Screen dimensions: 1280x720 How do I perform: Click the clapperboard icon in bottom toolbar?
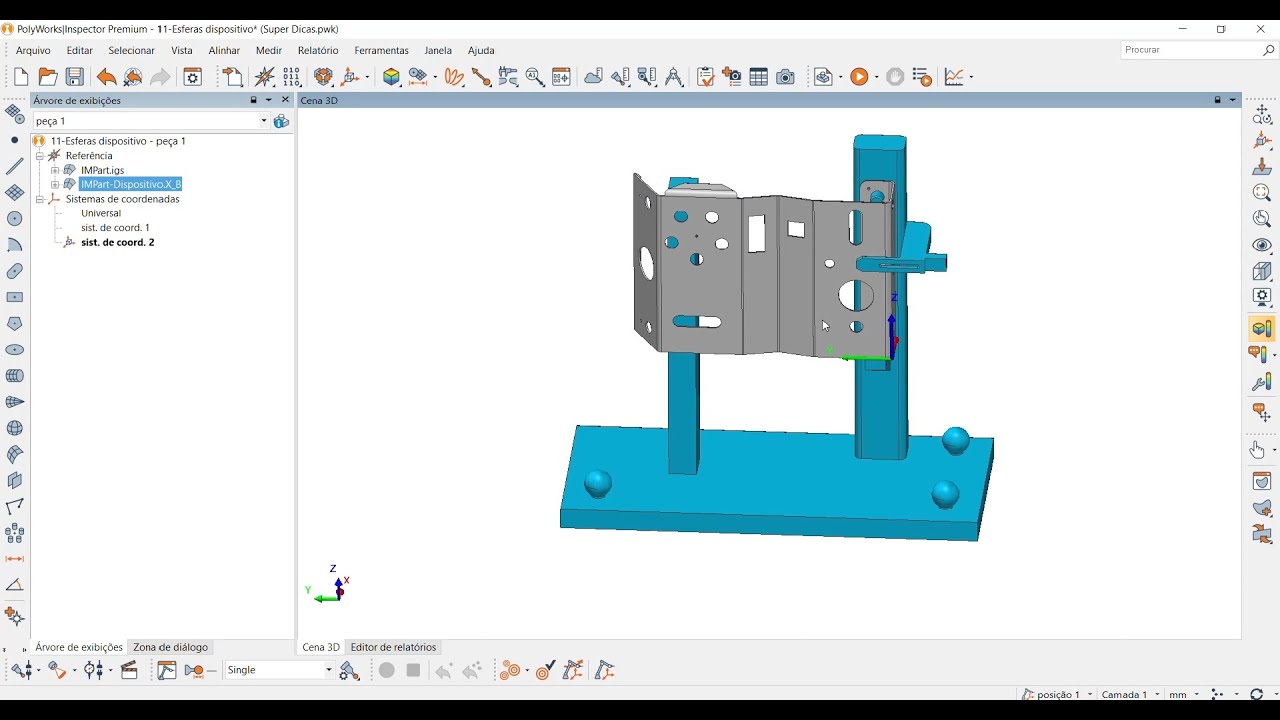pyautogui.click(x=129, y=670)
